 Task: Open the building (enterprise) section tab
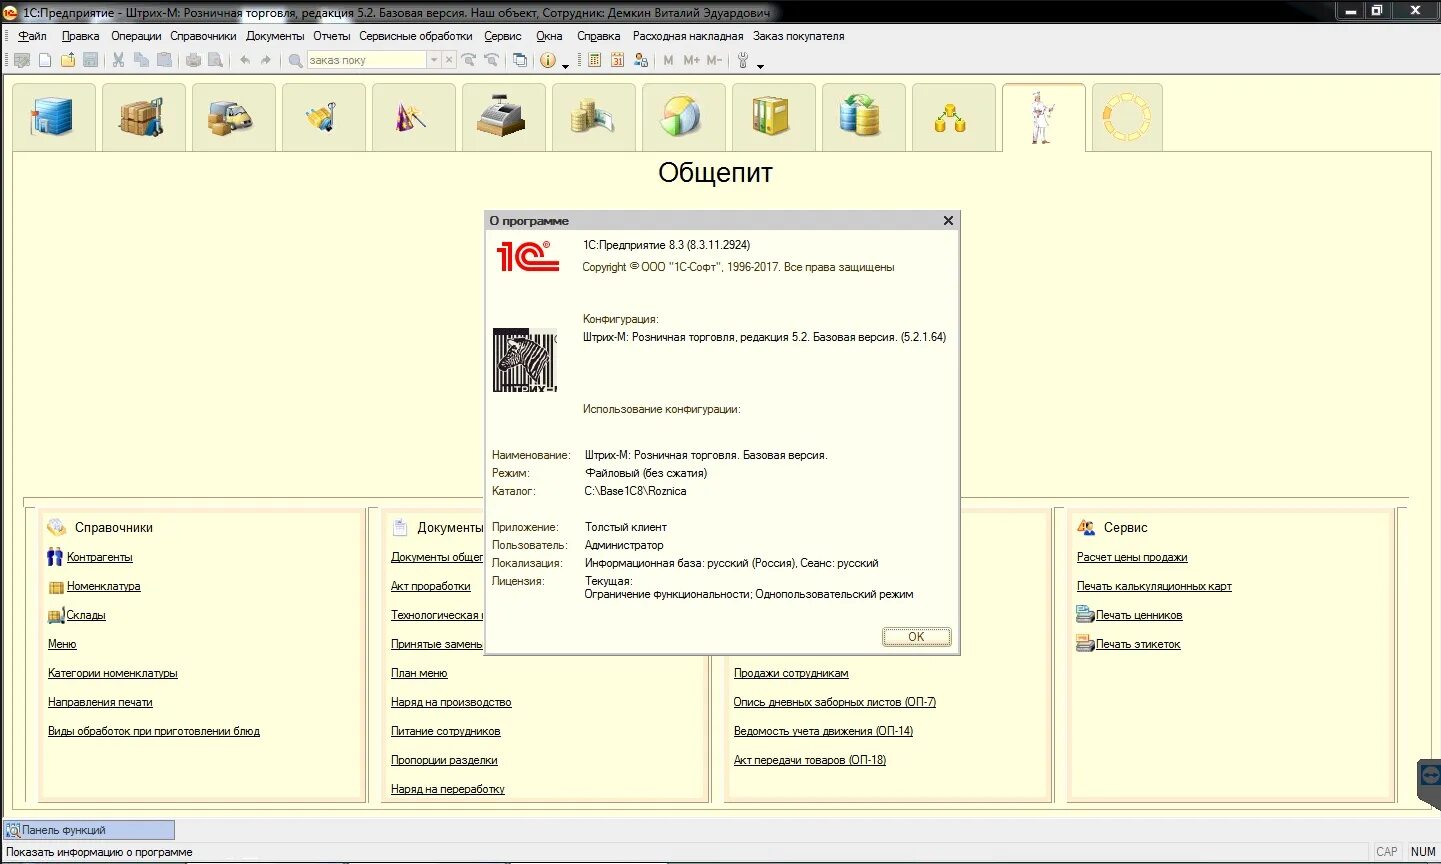coord(54,117)
